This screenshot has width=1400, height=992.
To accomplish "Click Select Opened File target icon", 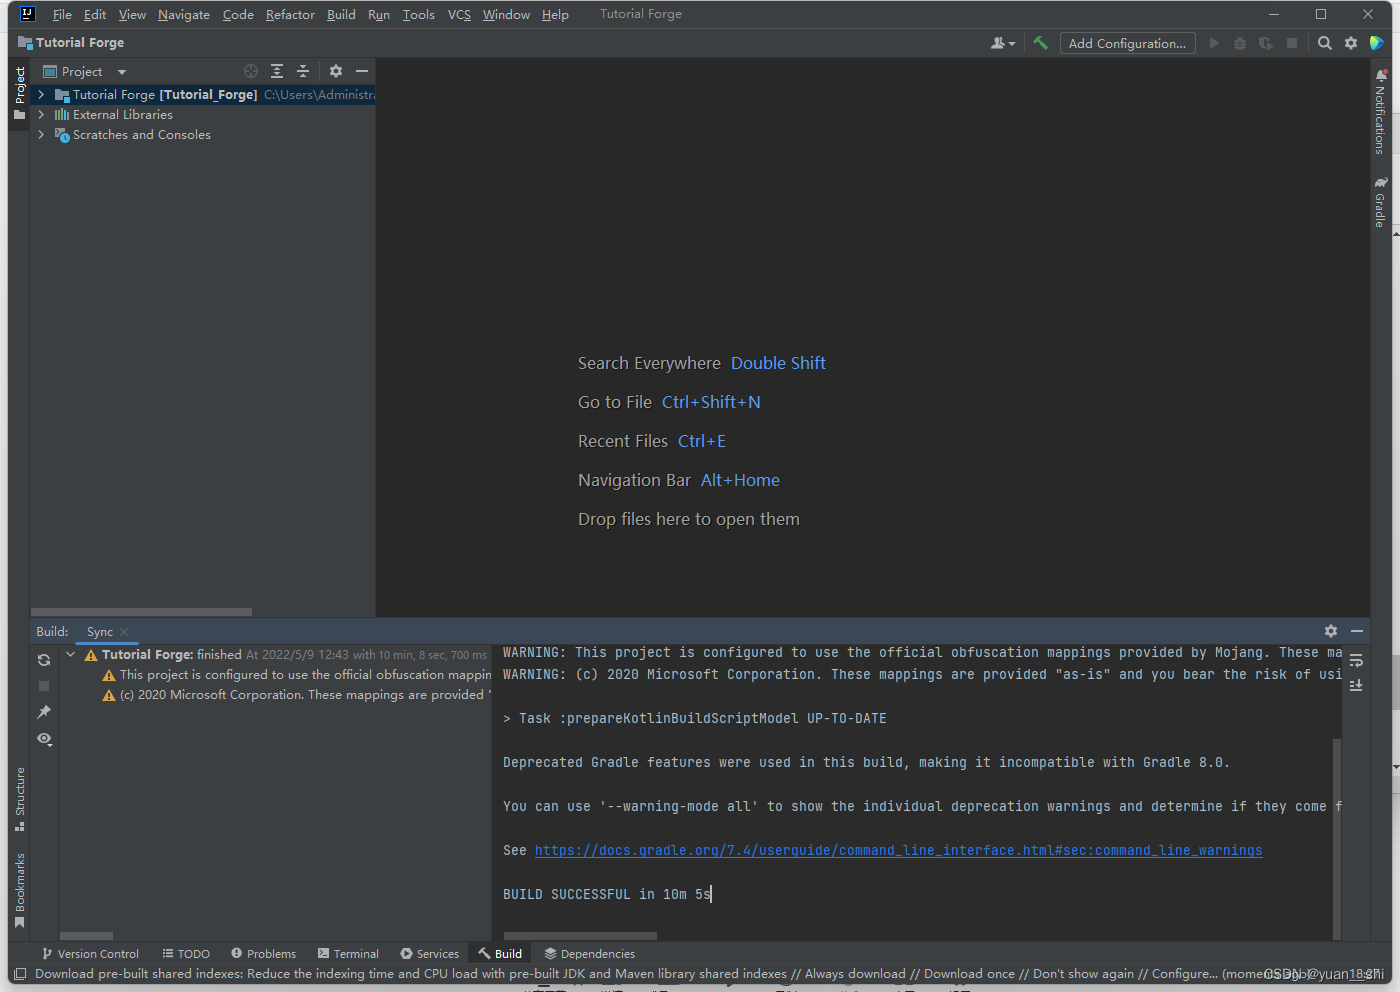I will (x=251, y=71).
